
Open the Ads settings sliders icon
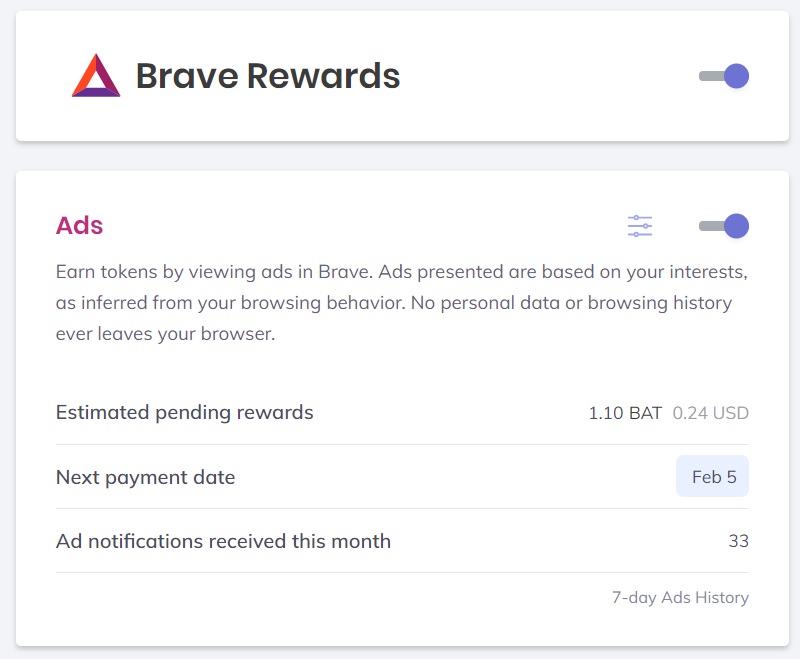[640, 226]
